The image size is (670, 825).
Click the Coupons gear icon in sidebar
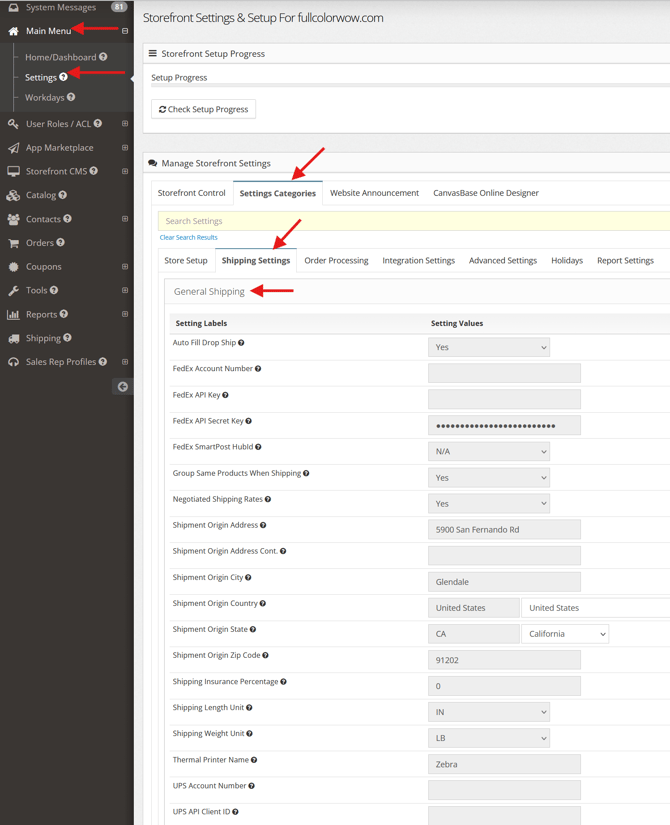click(x=13, y=267)
